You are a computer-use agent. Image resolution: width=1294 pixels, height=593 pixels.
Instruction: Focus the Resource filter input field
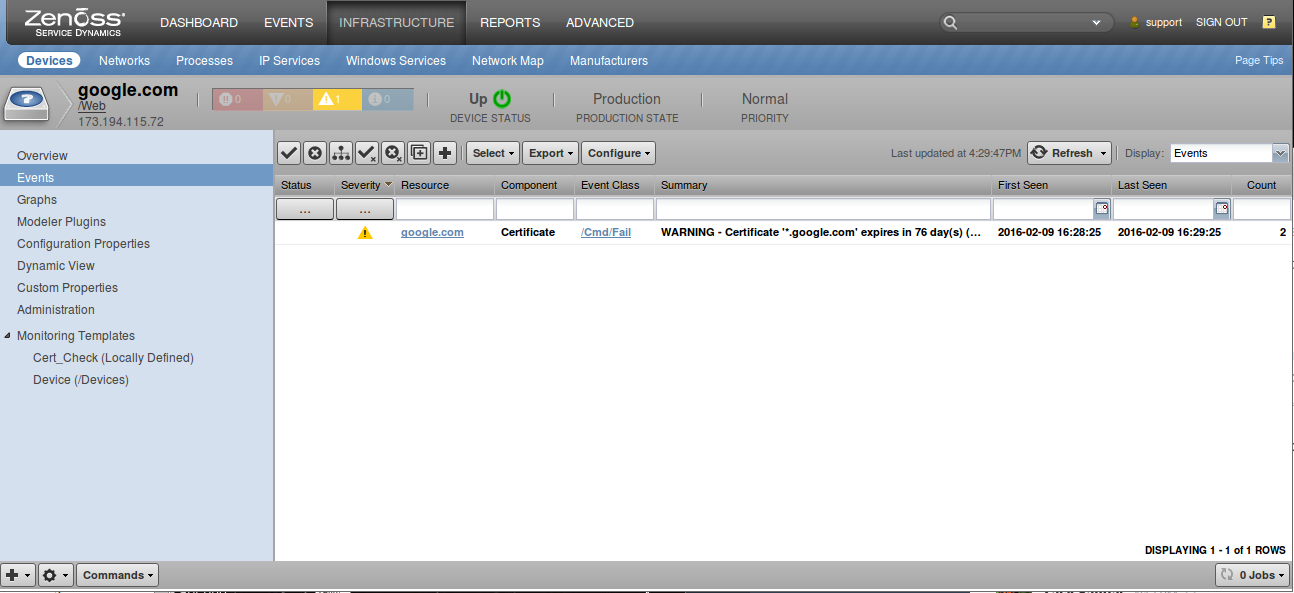pos(445,209)
